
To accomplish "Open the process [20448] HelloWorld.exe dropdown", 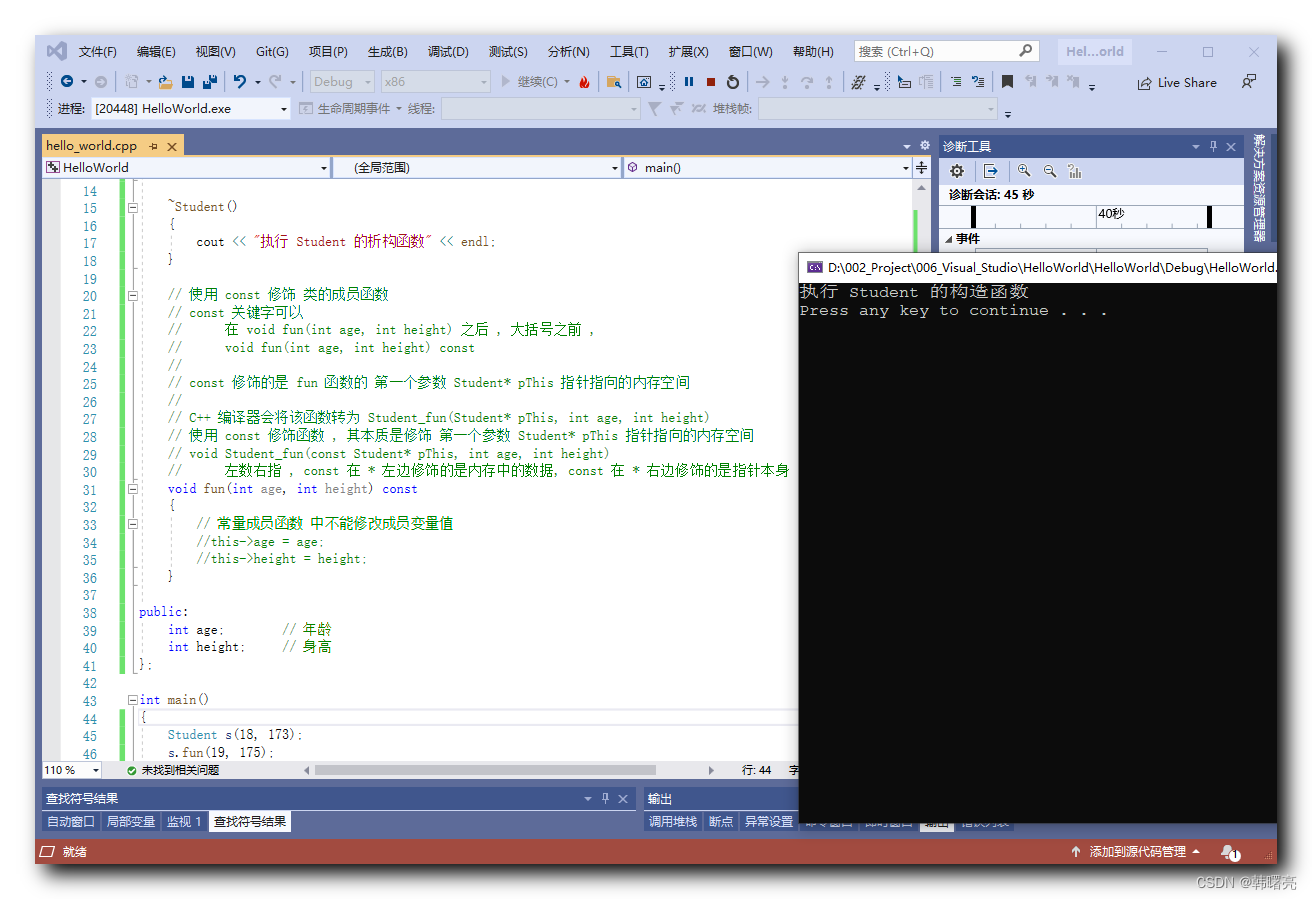I will click(284, 109).
